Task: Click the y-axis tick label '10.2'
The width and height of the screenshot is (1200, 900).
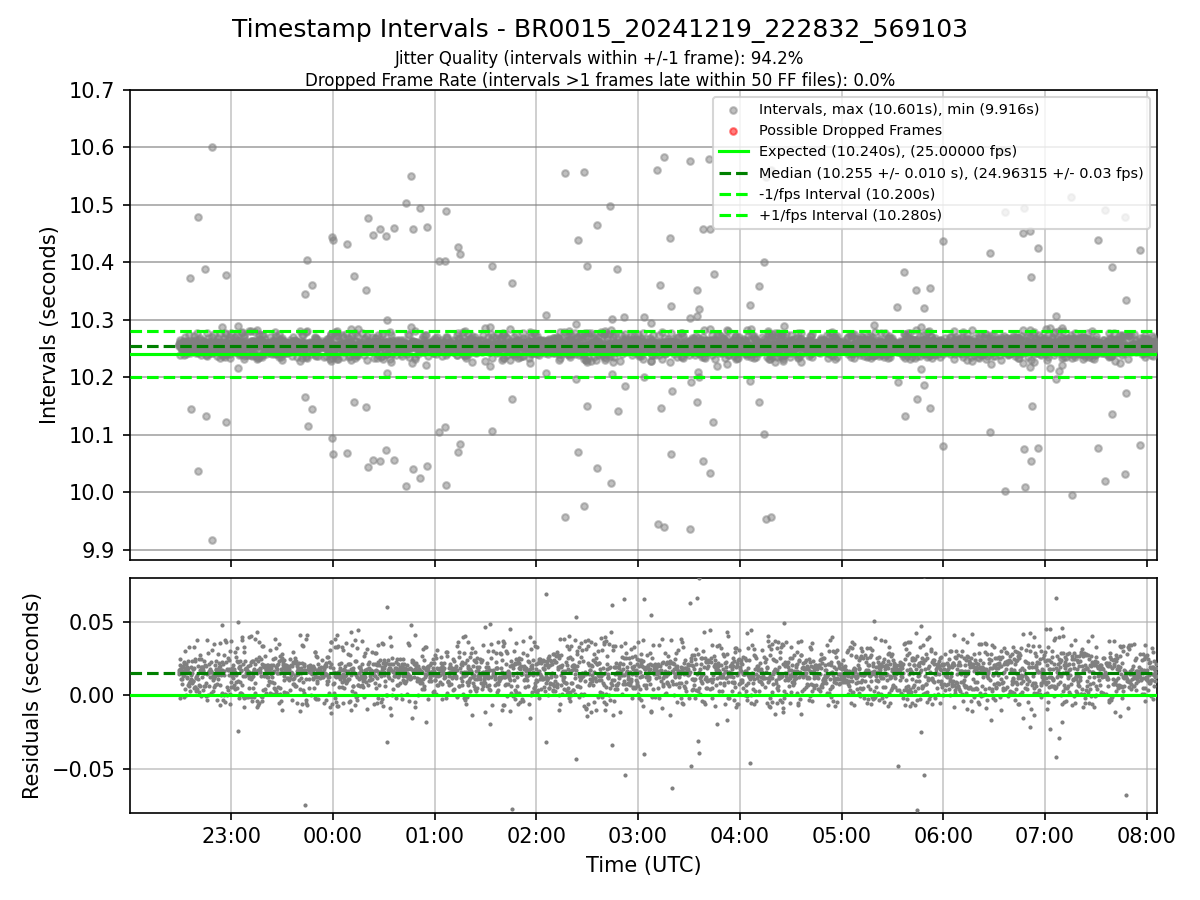Action: point(94,378)
